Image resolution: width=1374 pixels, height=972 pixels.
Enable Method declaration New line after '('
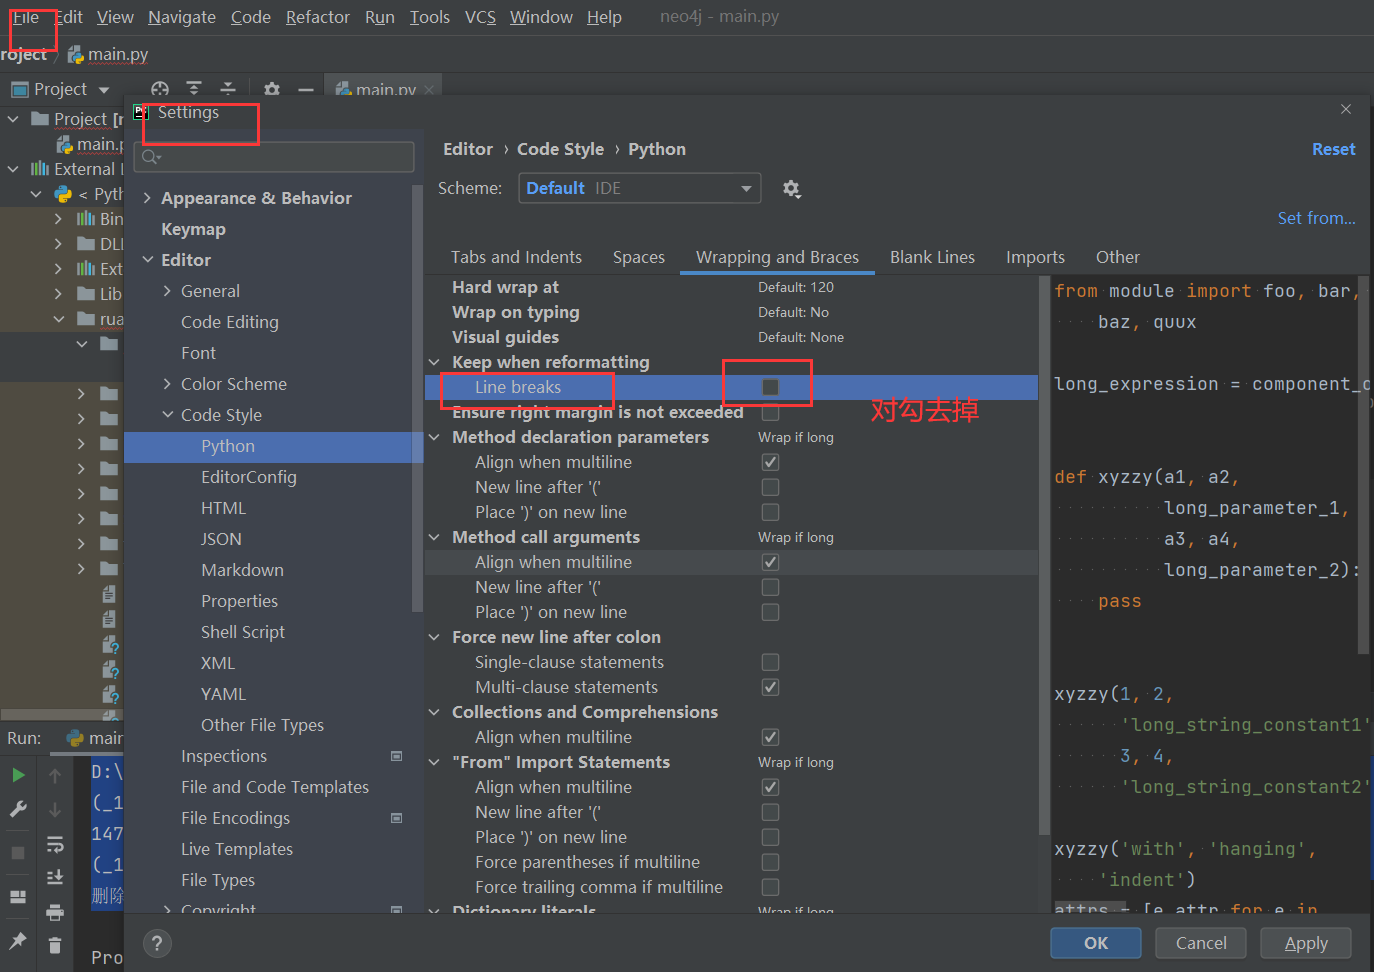pos(770,487)
